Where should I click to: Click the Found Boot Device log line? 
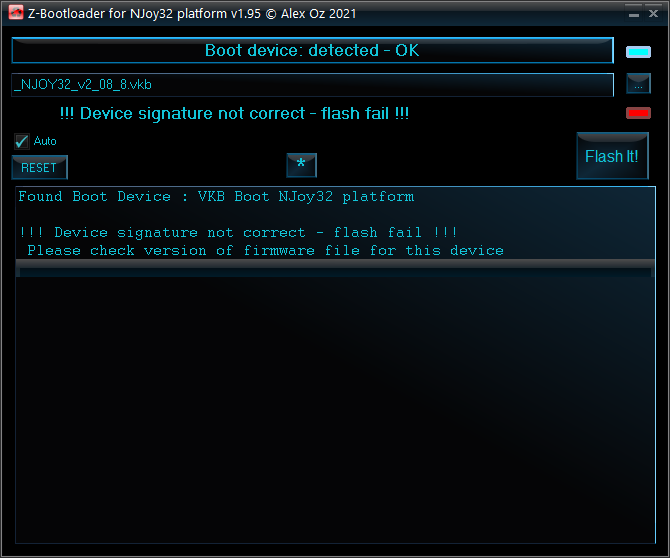click(216, 197)
